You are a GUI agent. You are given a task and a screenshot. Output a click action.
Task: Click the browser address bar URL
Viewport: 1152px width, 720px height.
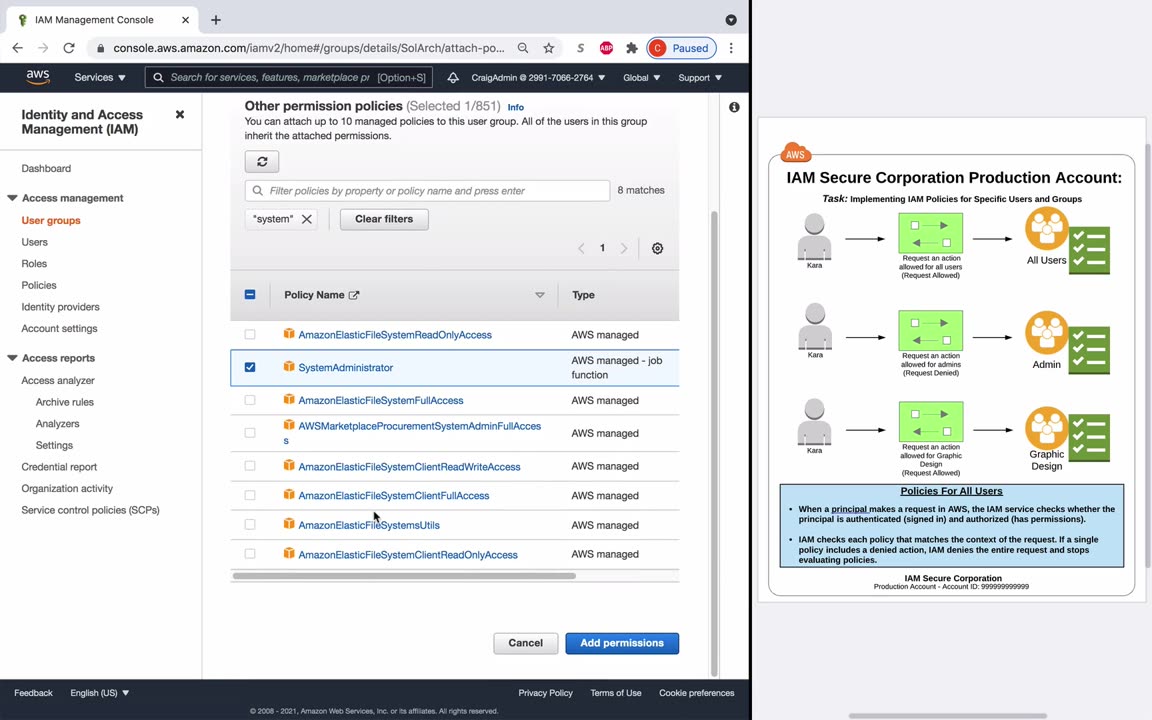coord(309,48)
